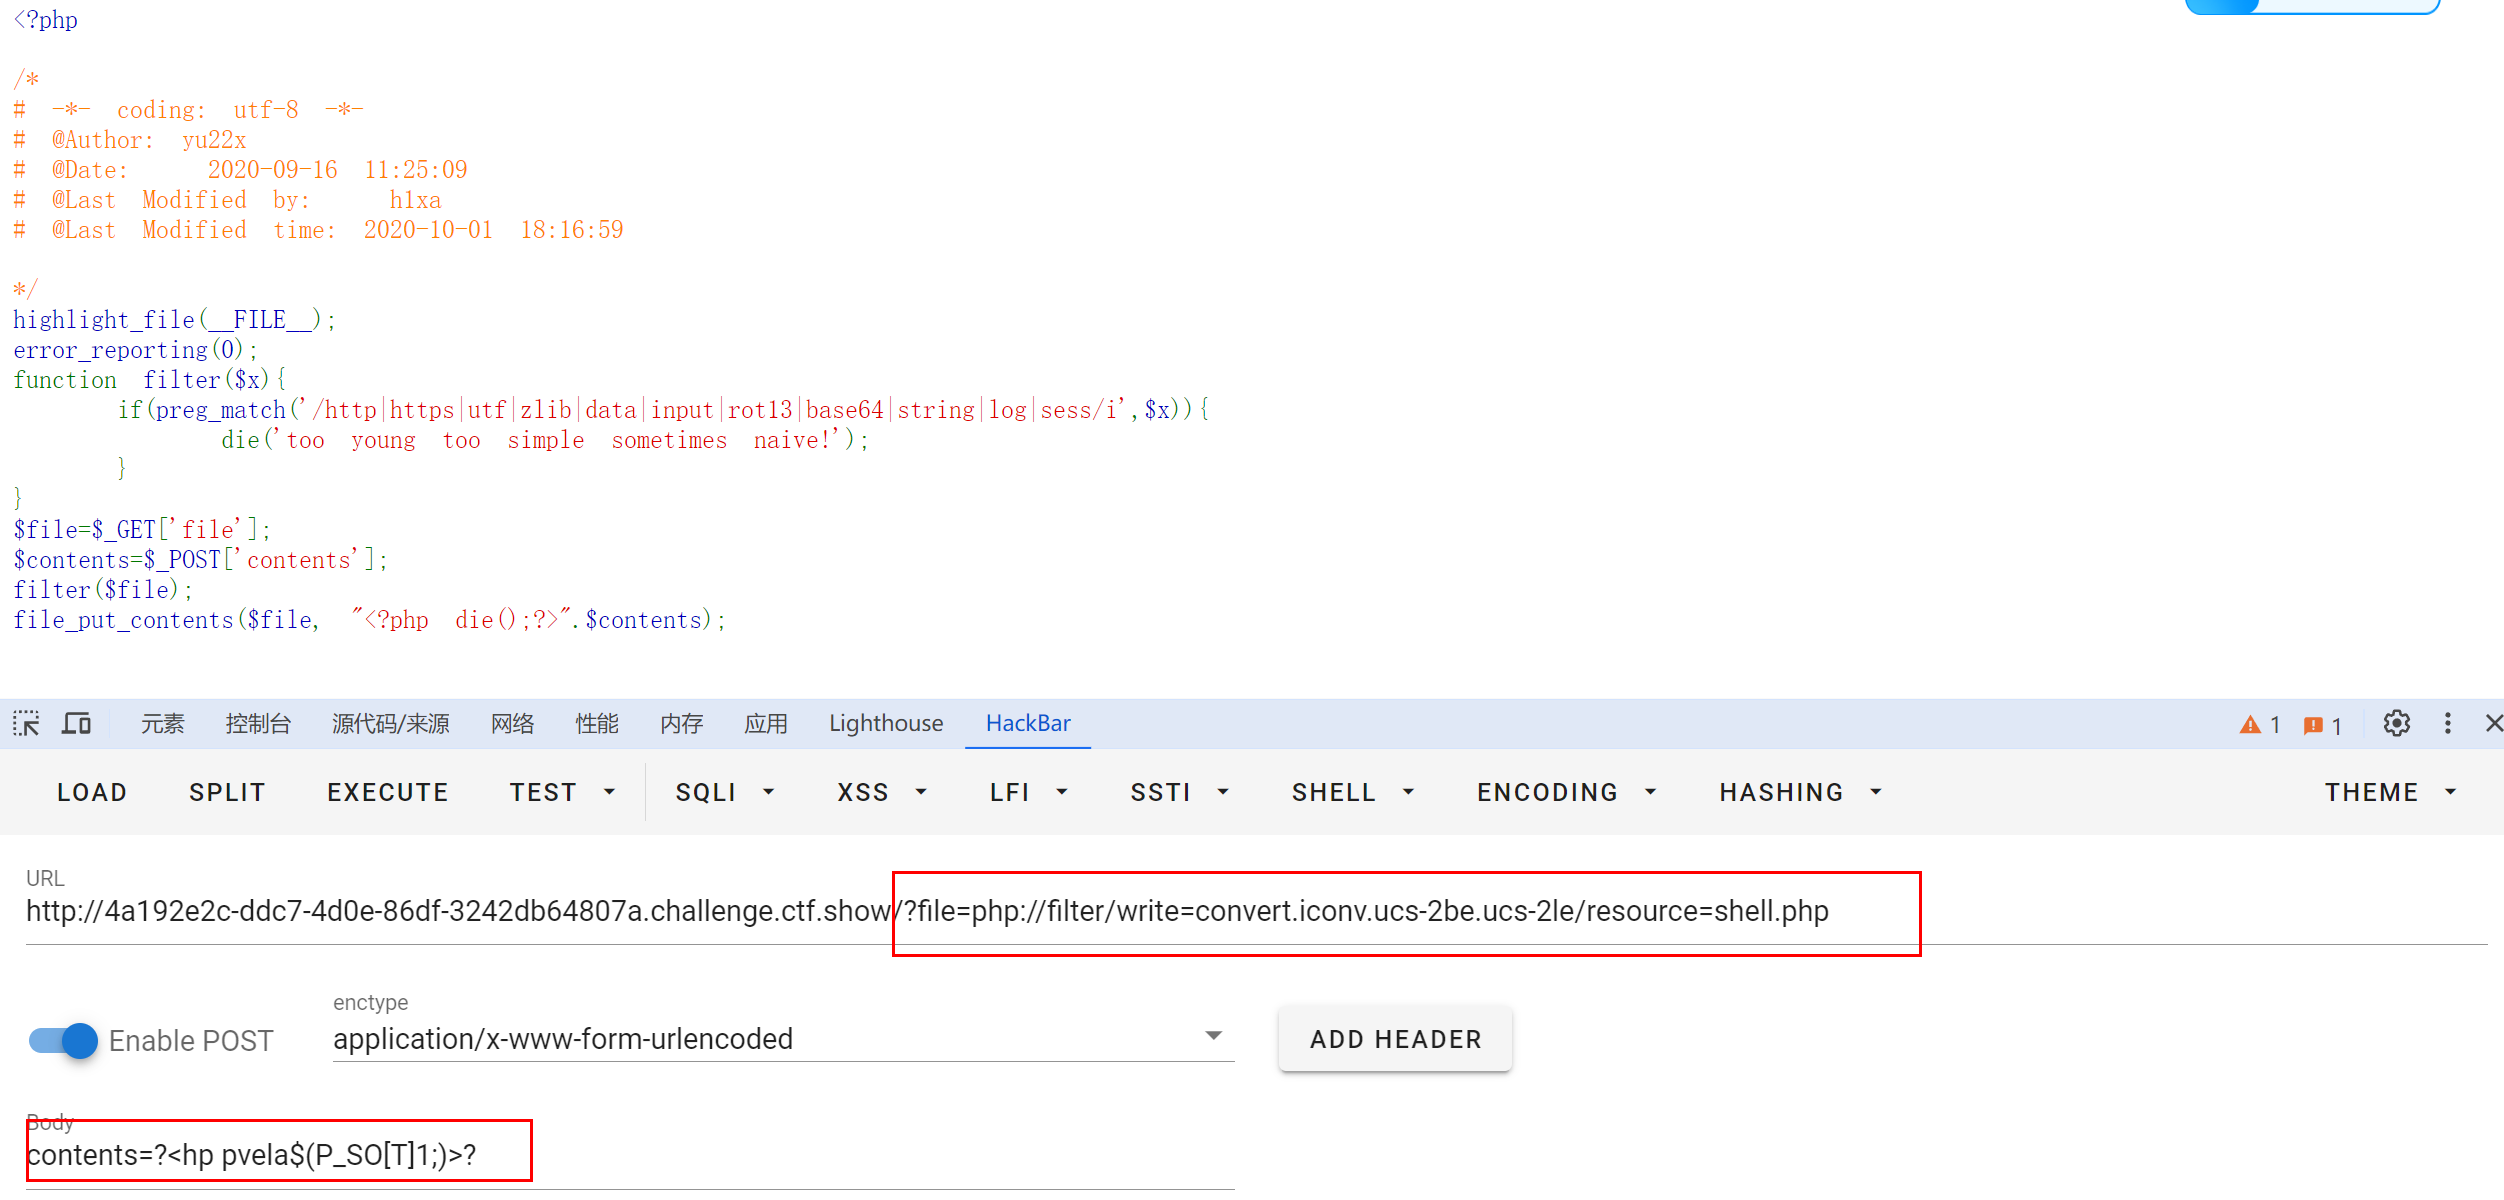
Task: Switch to the 源代码/来源 tab
Action: coord(391,723)
